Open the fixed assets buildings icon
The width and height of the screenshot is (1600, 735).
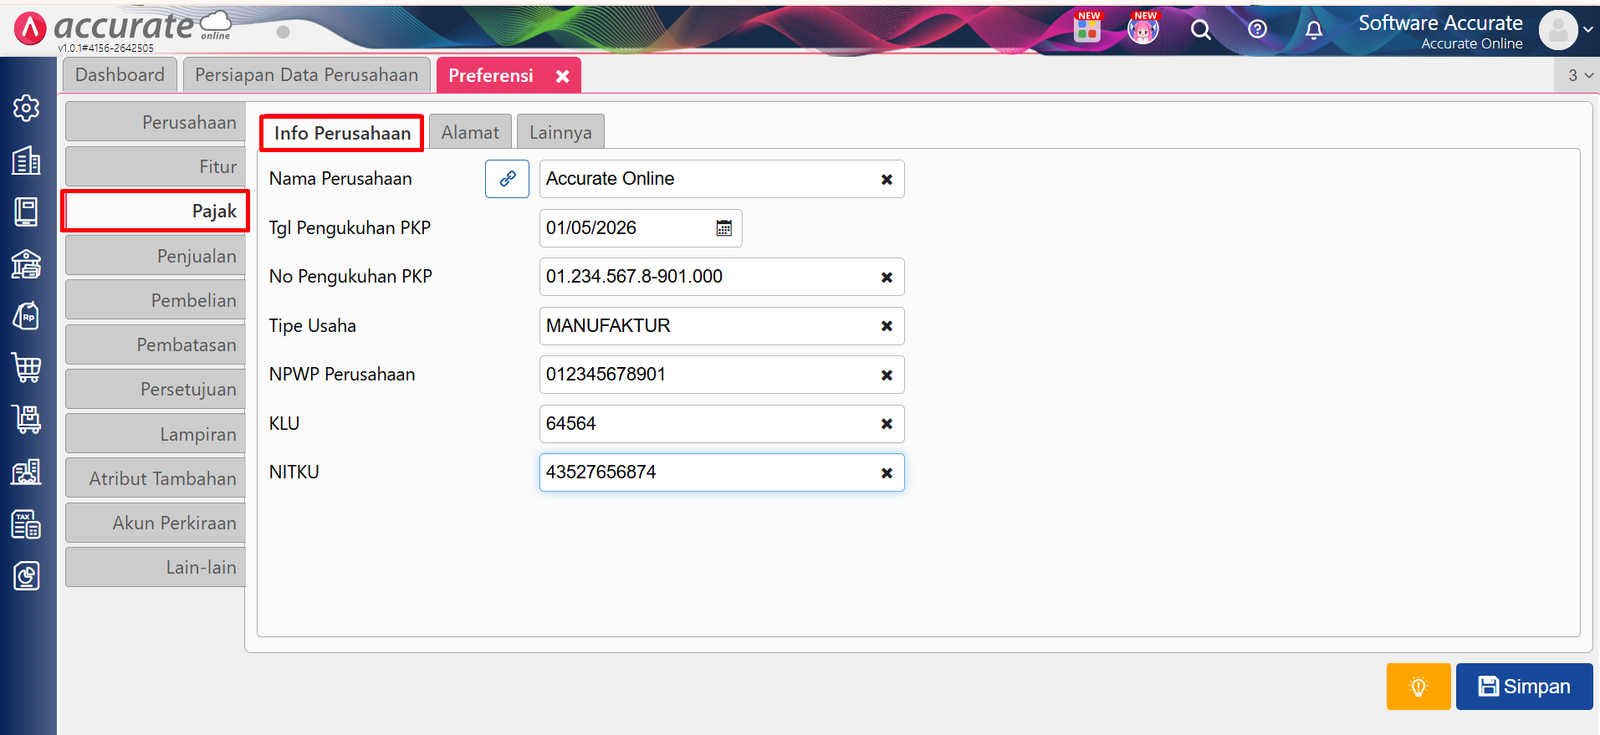(x=27, y=472)
